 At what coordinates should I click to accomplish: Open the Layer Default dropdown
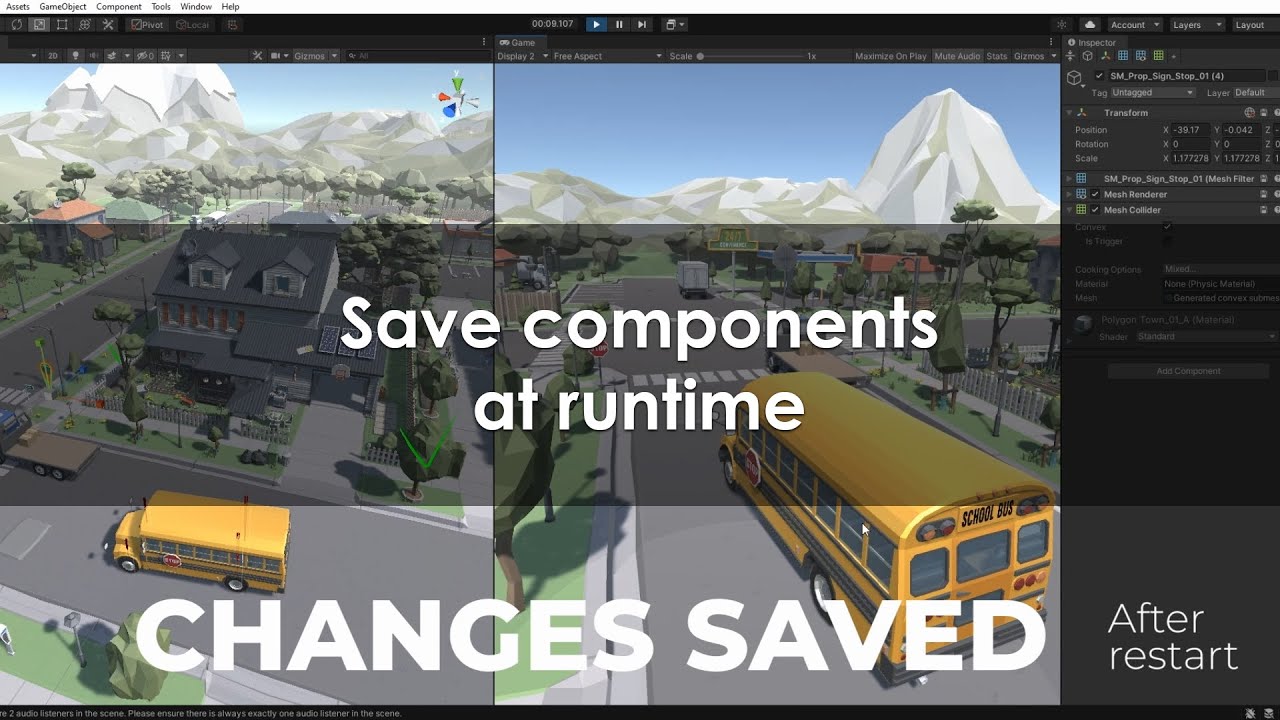1256,92
